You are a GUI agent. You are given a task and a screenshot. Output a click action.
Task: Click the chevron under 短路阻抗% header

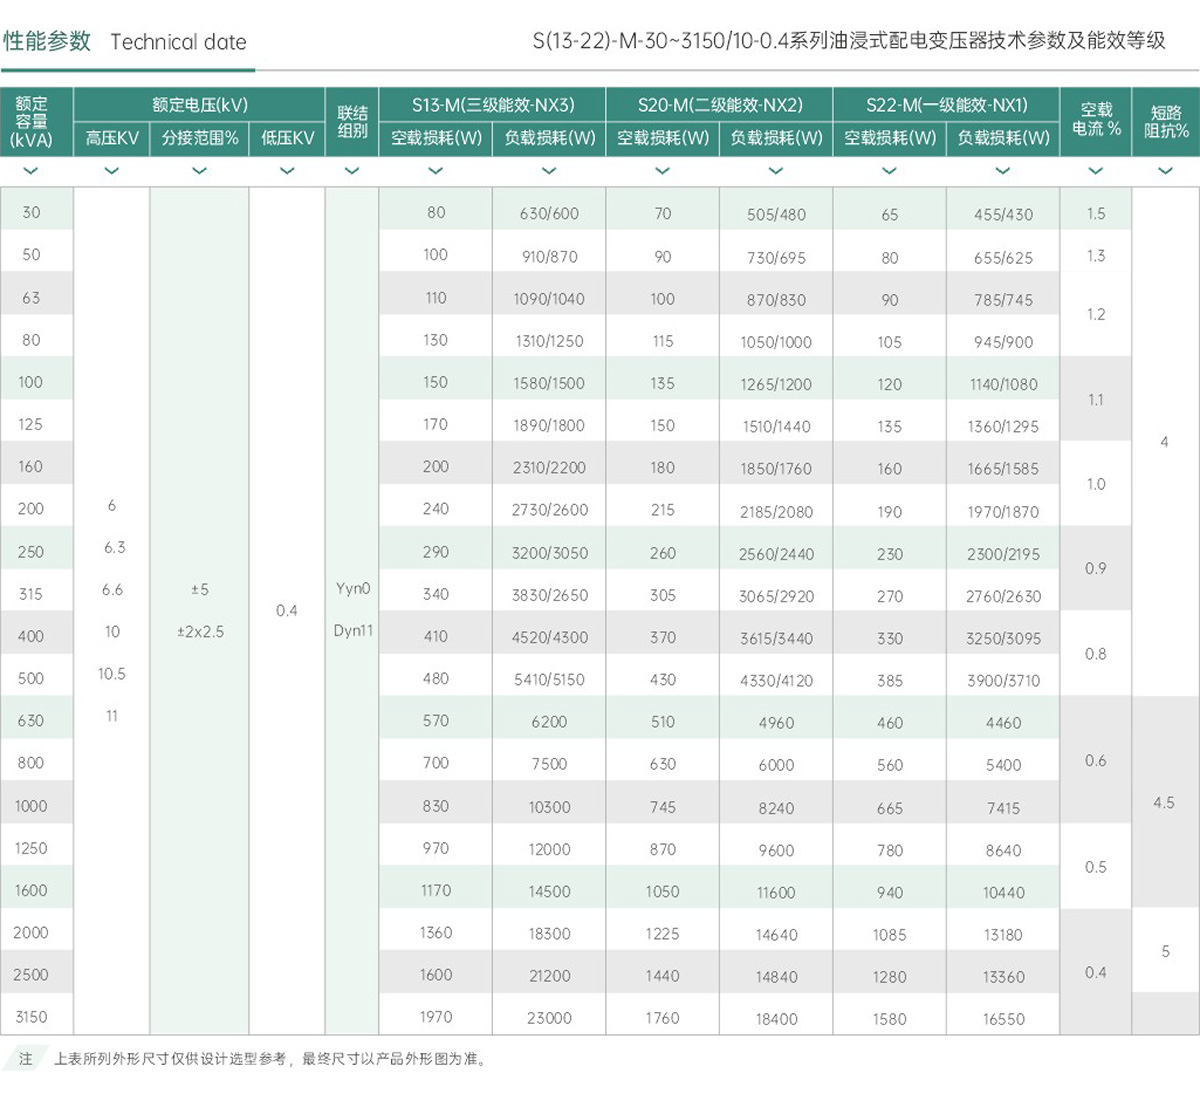click(1165, 171)
